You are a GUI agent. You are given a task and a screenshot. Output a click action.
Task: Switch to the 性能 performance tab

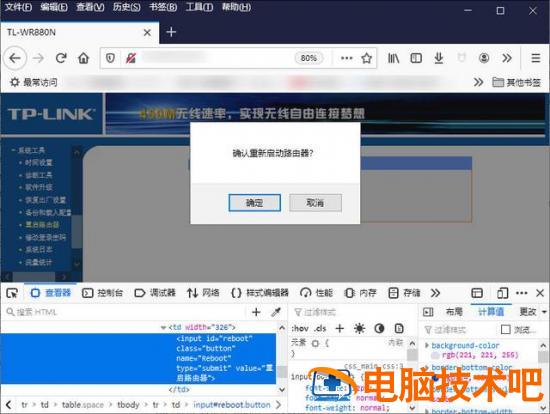(317, 293)
